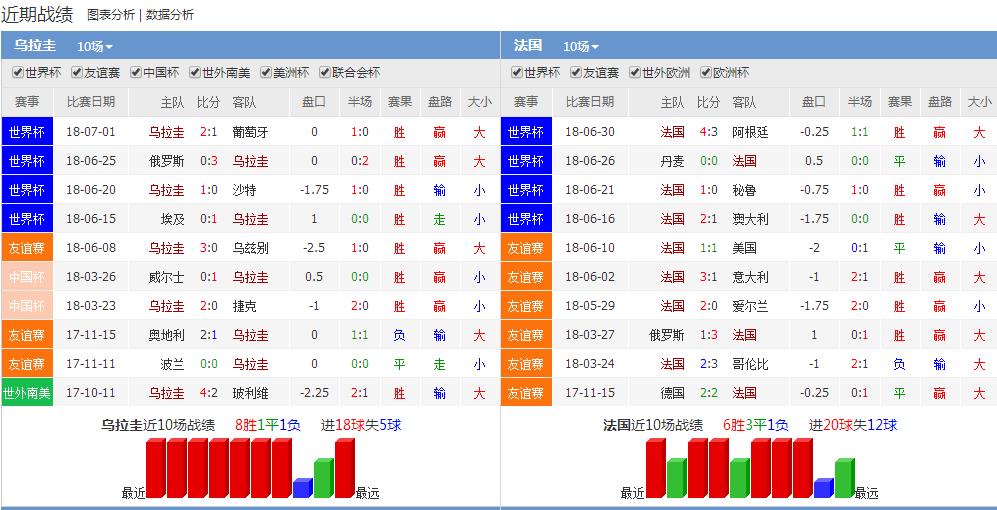Screen dimensions: 997x510
Task: Uncheck 中国杯 filter checkbox
Action: 136,73
